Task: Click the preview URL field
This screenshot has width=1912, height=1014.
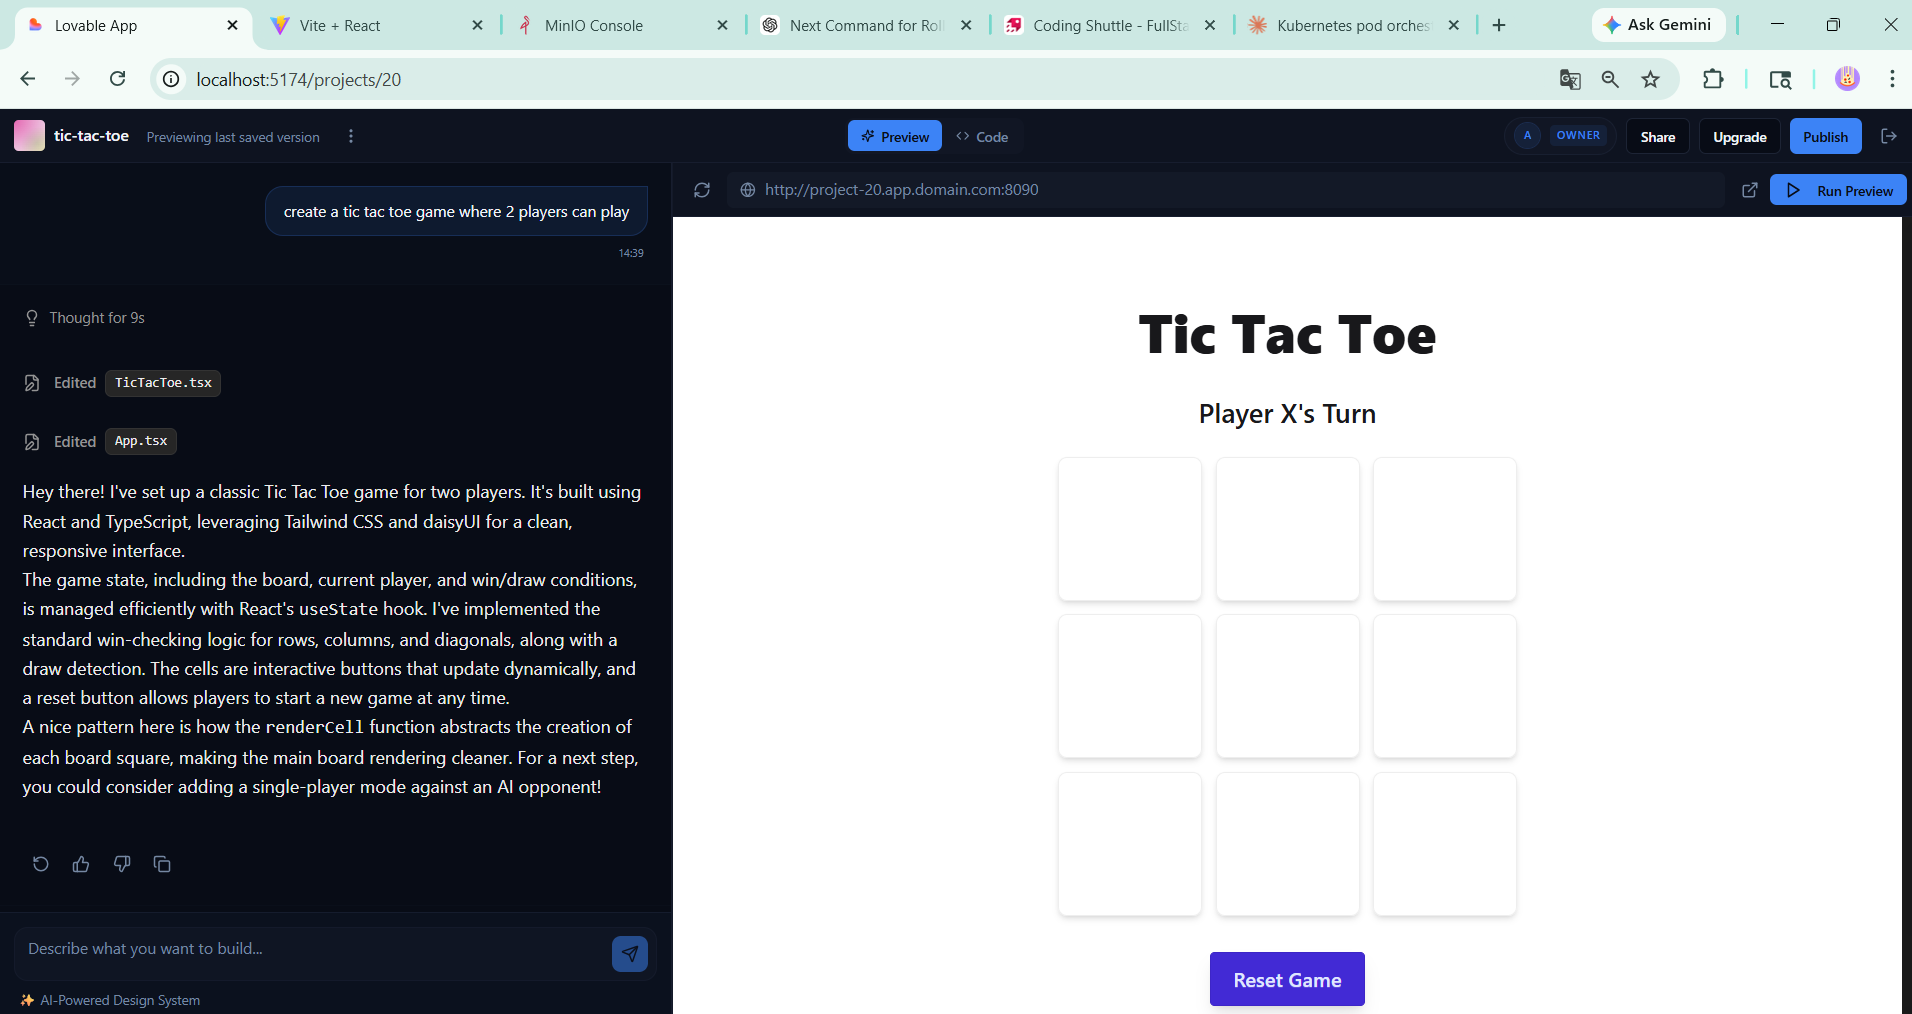Action: (1226, 190)
